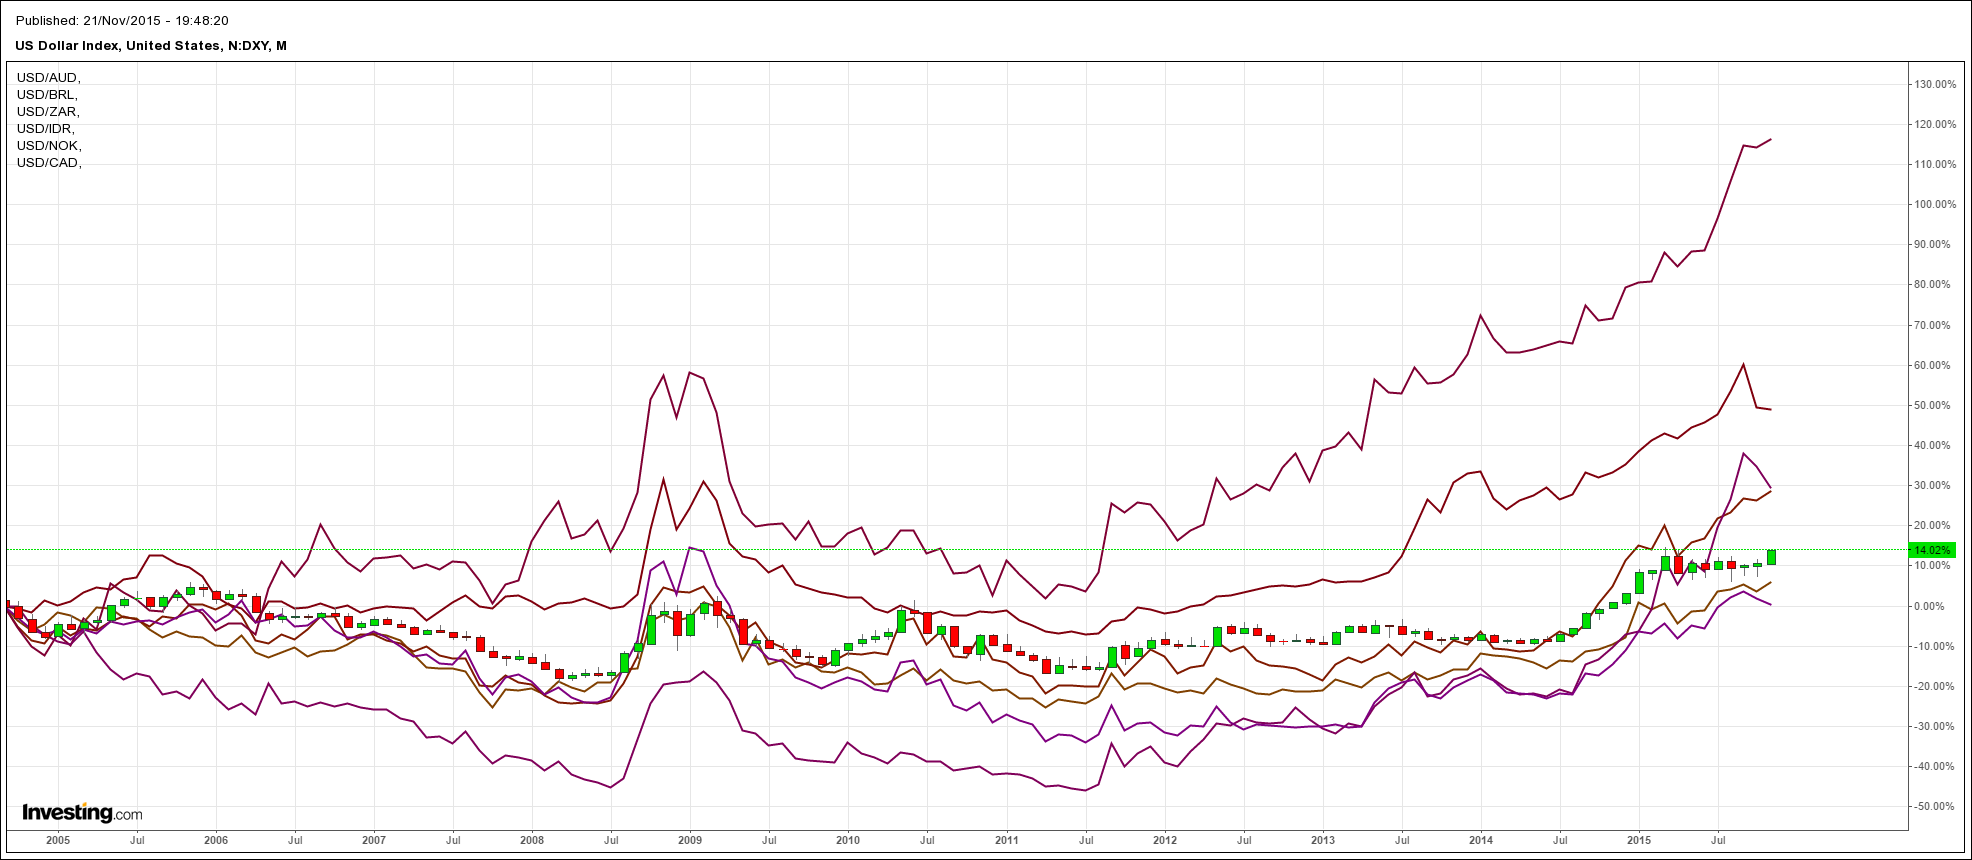Click the last green candlestick at the right end
Image resolution: width=1972 pixels, height=860 pixels.
point(1771,557)
